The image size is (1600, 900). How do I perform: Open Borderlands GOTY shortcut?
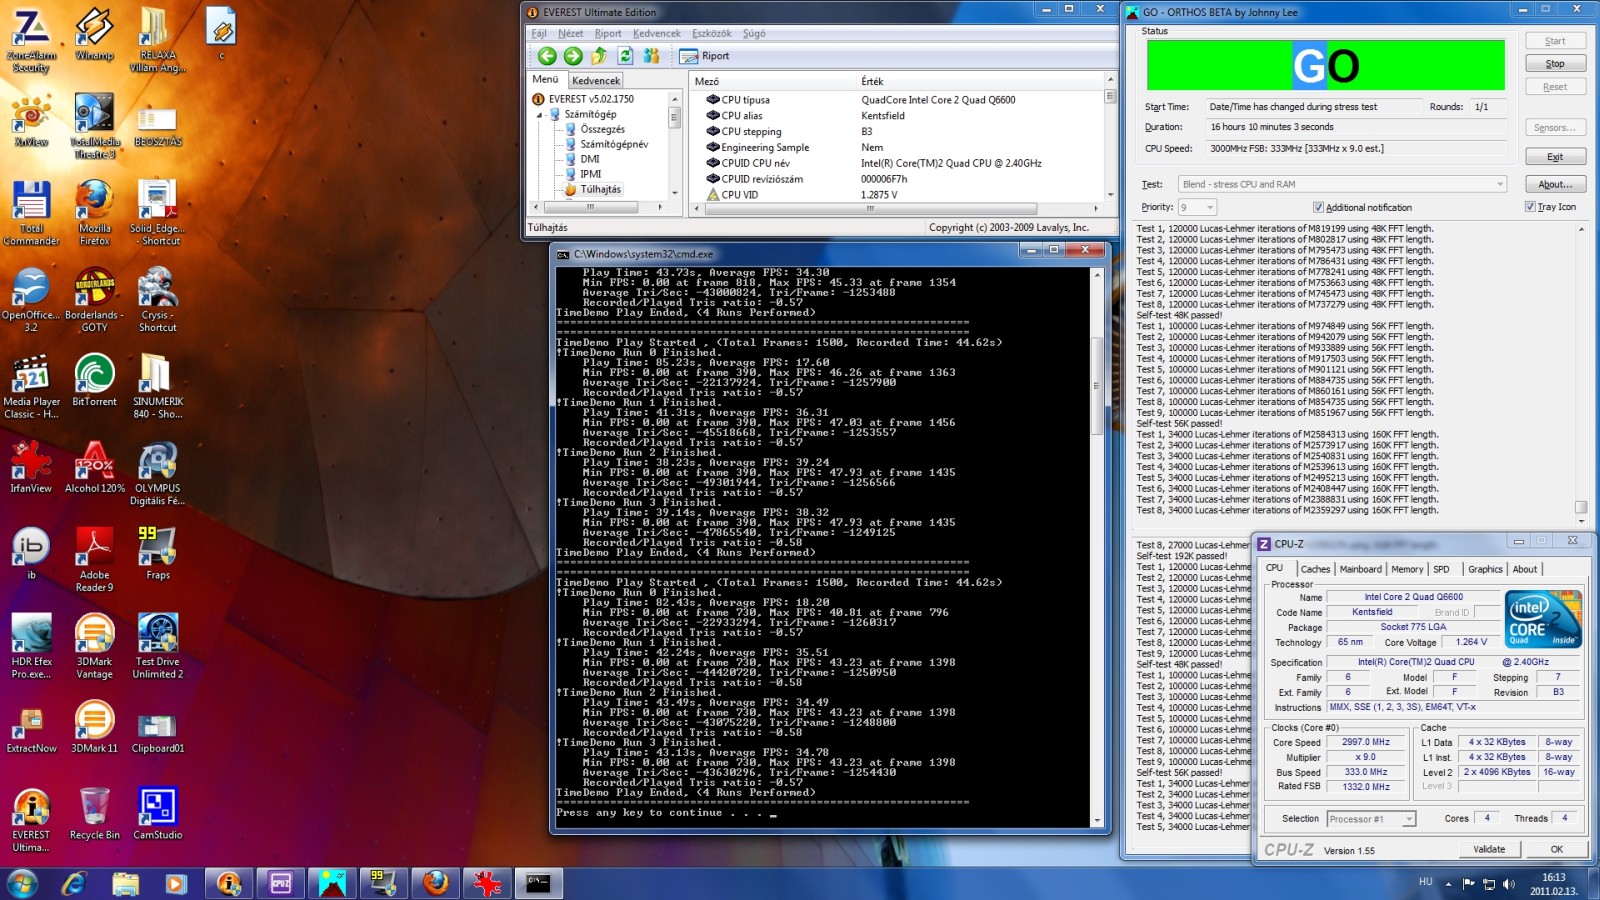94,301
